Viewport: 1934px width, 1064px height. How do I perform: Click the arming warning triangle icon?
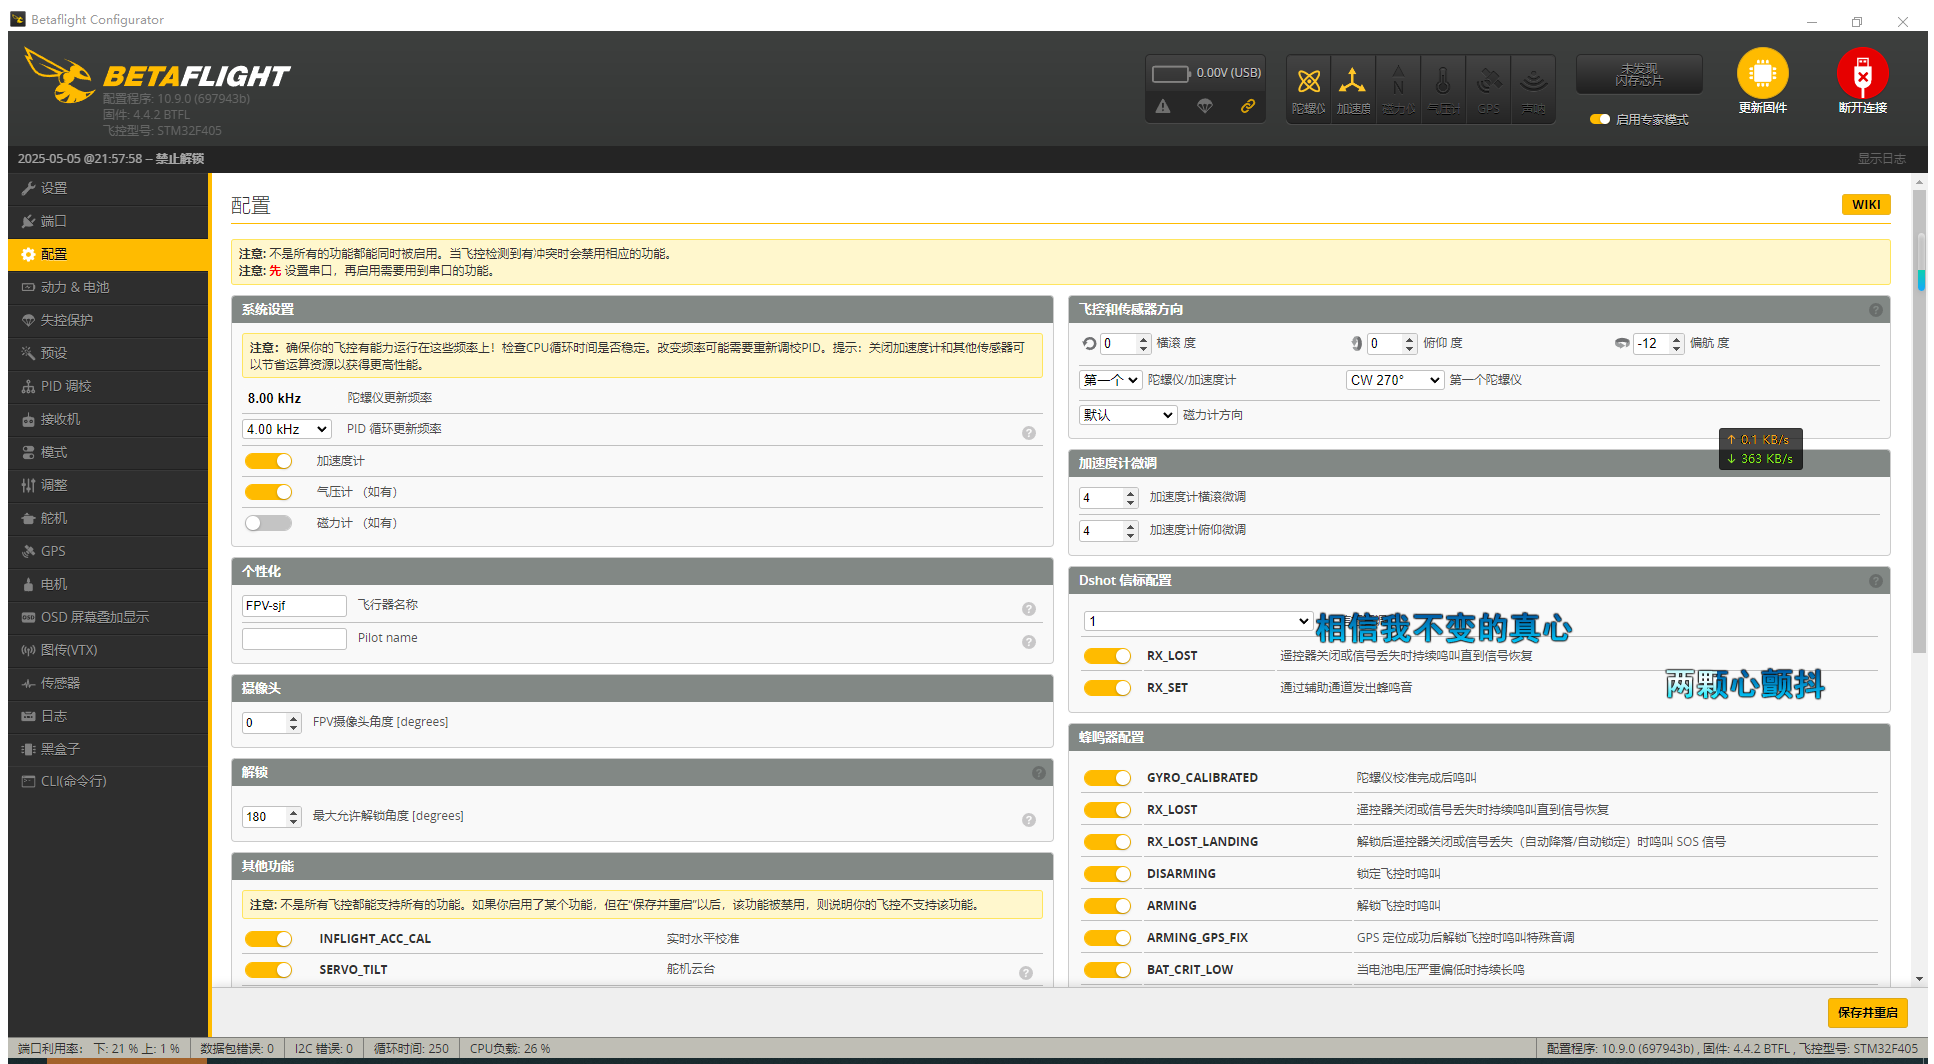(x=1163, y=106)
